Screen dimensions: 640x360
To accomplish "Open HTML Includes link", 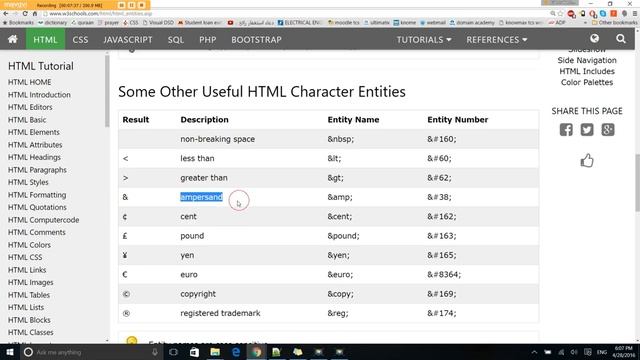I will click(x=587, y=71).
